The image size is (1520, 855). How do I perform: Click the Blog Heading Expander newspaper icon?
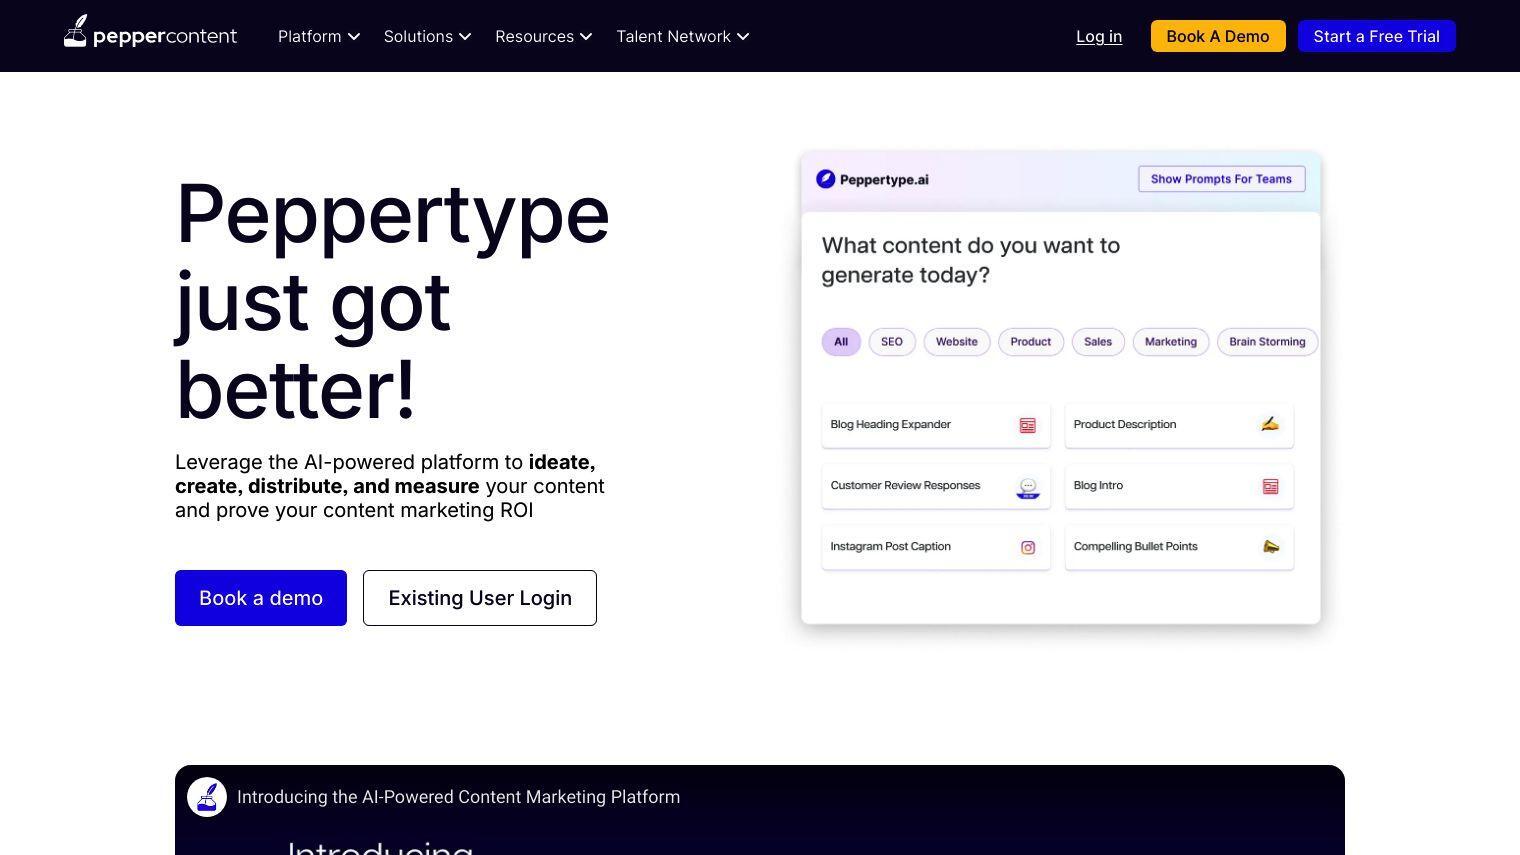pyautogui.click(x=1027, y=426)
